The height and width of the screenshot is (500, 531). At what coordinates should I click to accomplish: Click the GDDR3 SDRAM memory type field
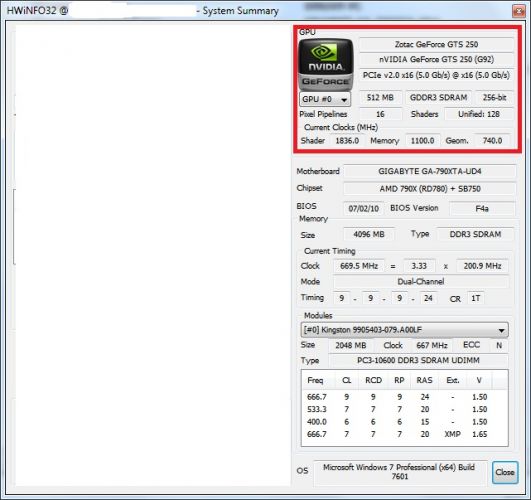click(x=439, y=98)
